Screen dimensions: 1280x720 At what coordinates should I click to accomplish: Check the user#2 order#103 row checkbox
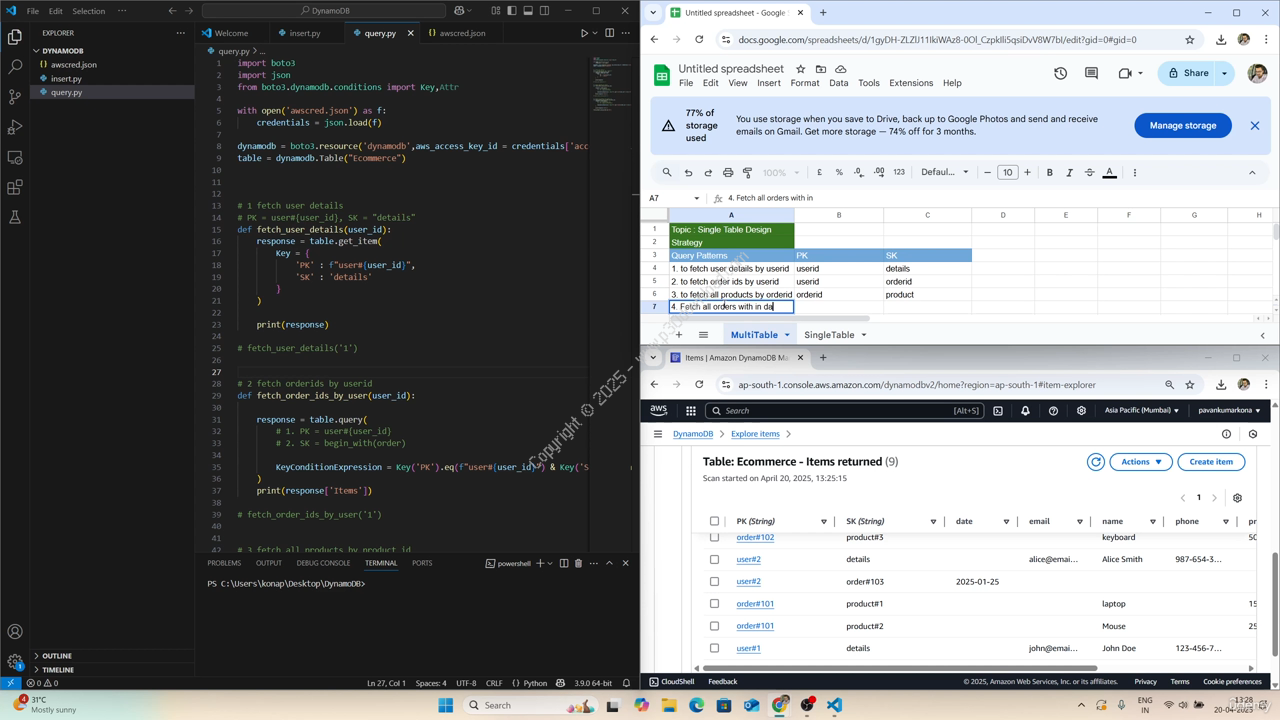tap(714, 581)
